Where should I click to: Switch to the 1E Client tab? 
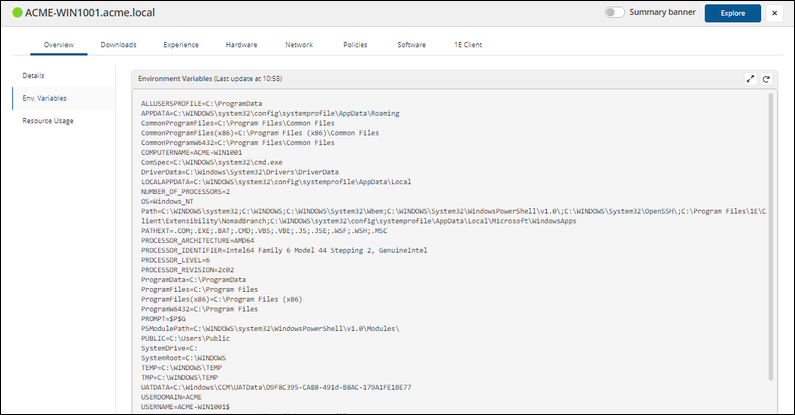coord(469,45)
